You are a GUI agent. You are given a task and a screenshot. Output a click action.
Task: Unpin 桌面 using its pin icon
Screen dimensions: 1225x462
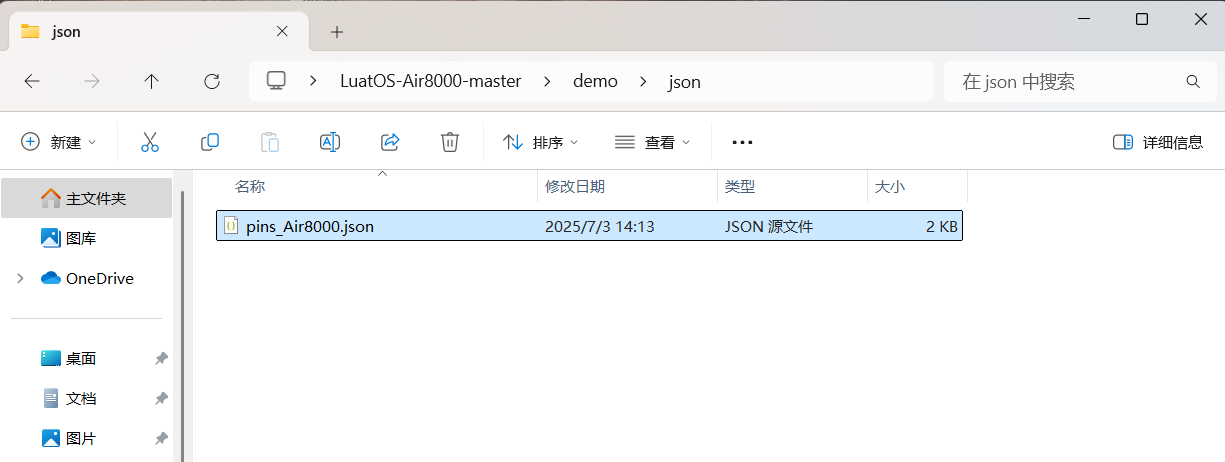161,358
